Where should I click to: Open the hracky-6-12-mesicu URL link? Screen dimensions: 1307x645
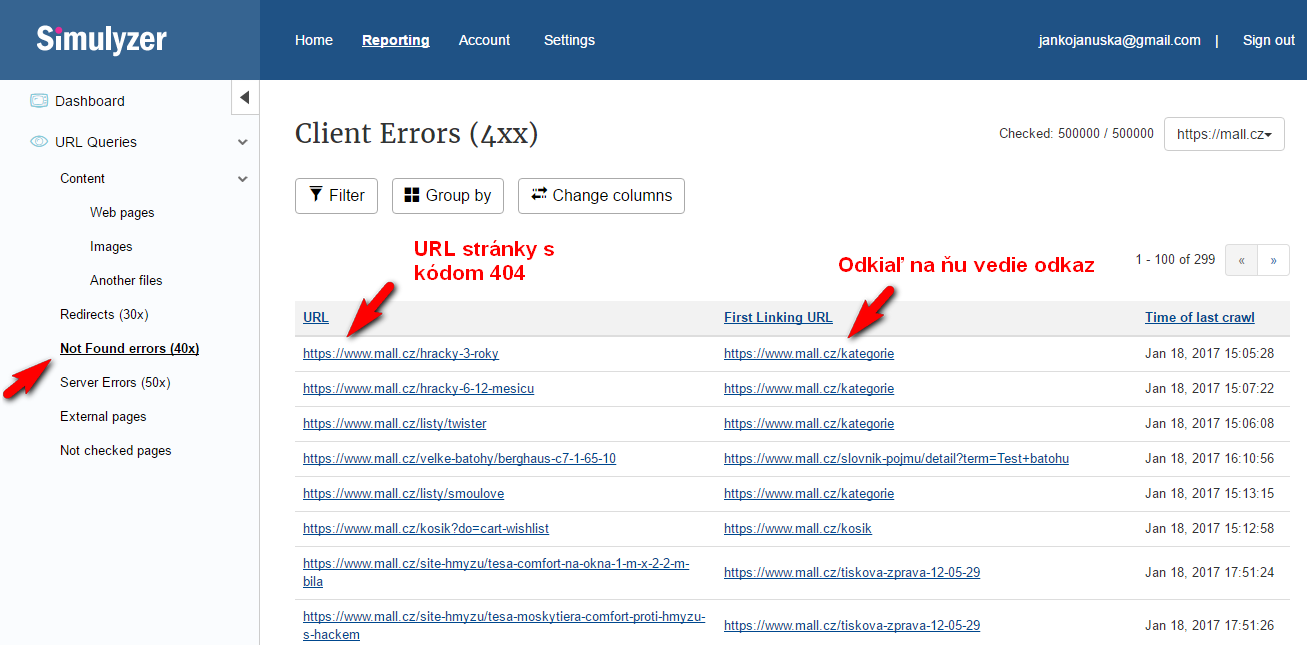pos(418,388)
